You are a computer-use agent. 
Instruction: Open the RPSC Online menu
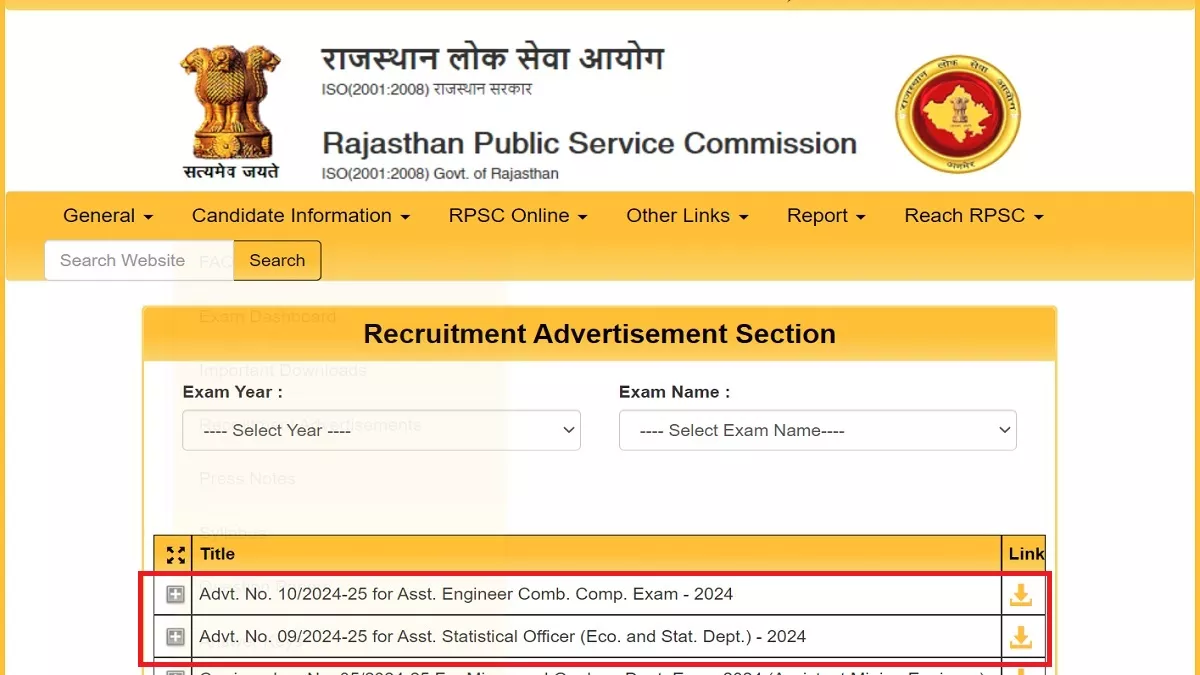pos(518,216)
